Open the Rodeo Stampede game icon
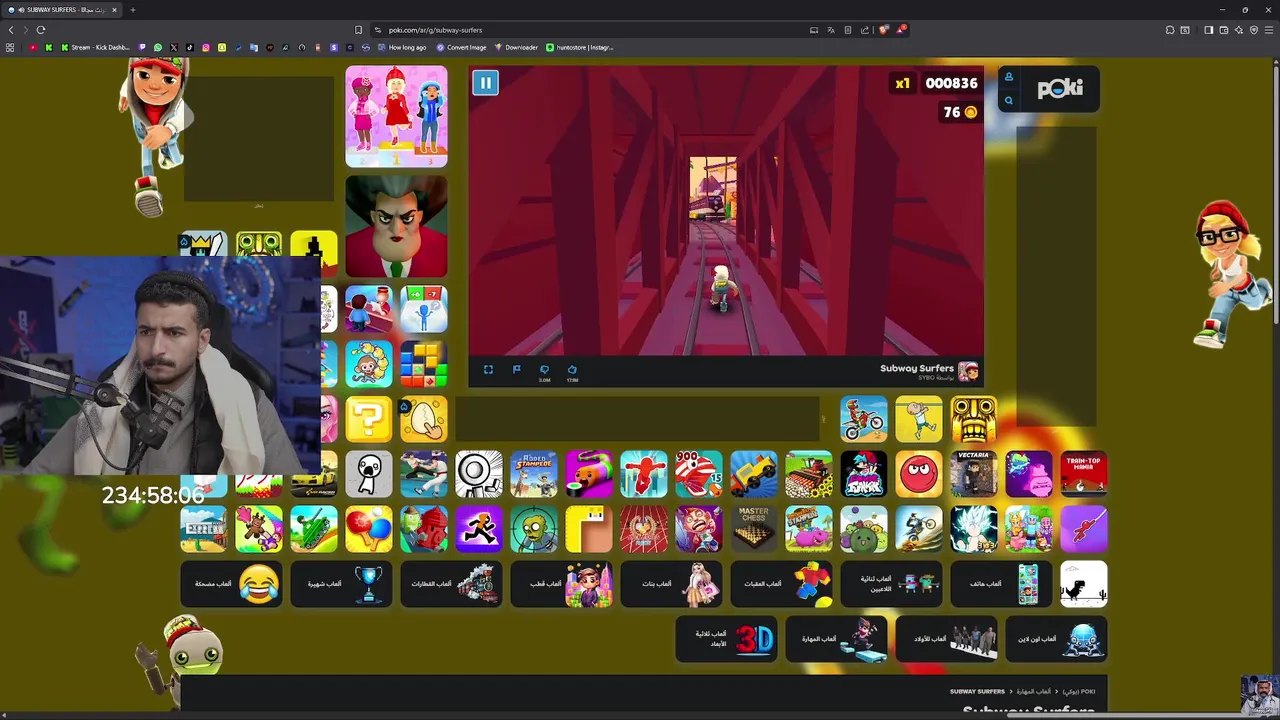Screen dimensions: 1280x720 pyautogui.click(x=533, y=474)
